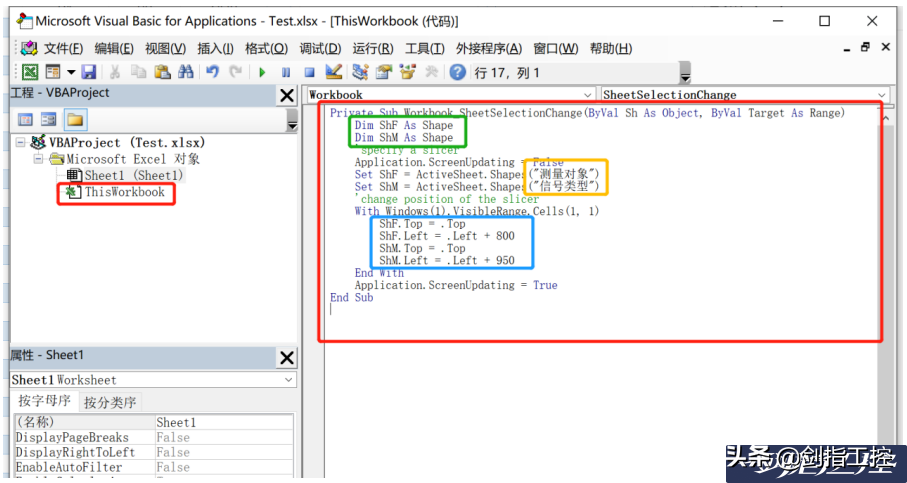Open the 帮助(H) menu
This screenshot has width=907, height=483.
610,49
